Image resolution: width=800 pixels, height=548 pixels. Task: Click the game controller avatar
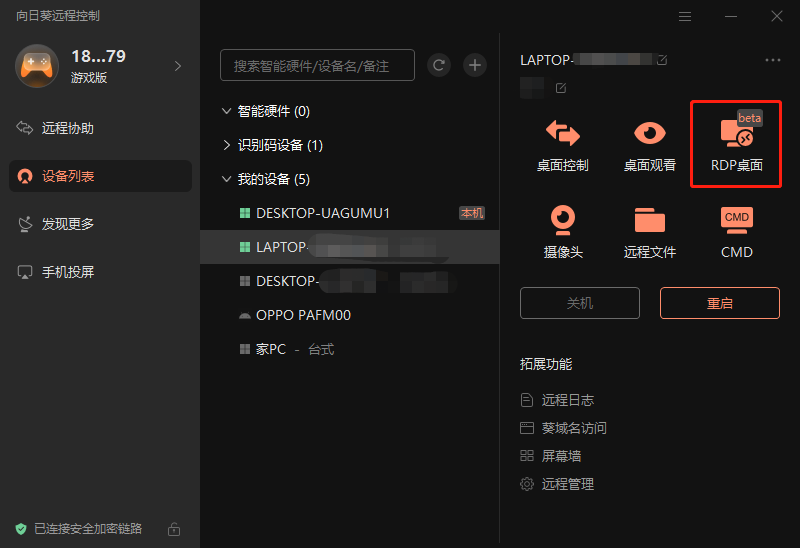click(37, 66)
